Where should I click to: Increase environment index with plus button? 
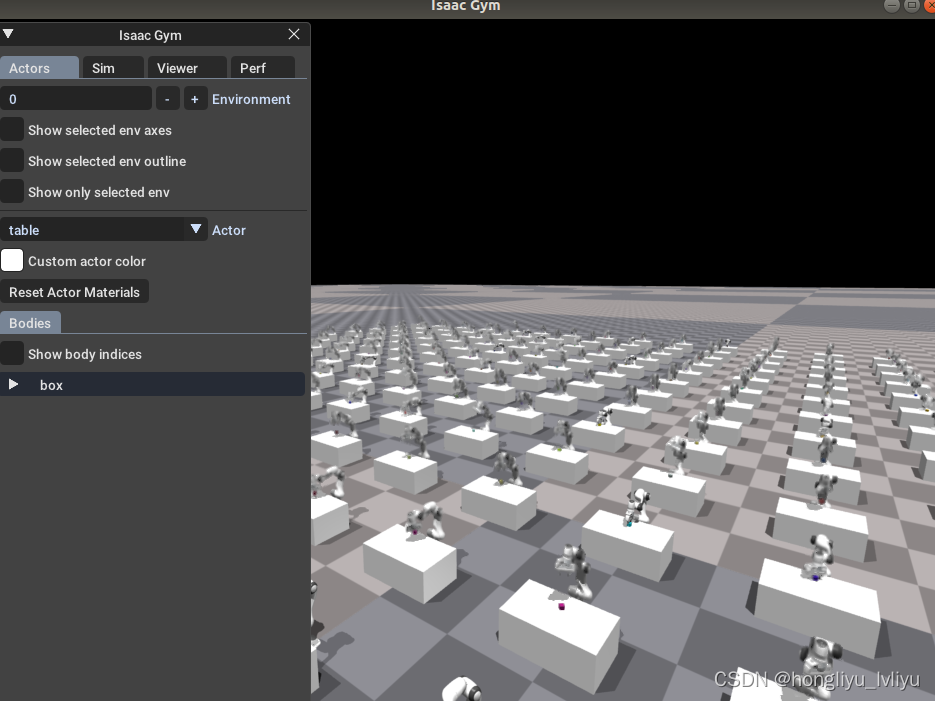(195, 99)
